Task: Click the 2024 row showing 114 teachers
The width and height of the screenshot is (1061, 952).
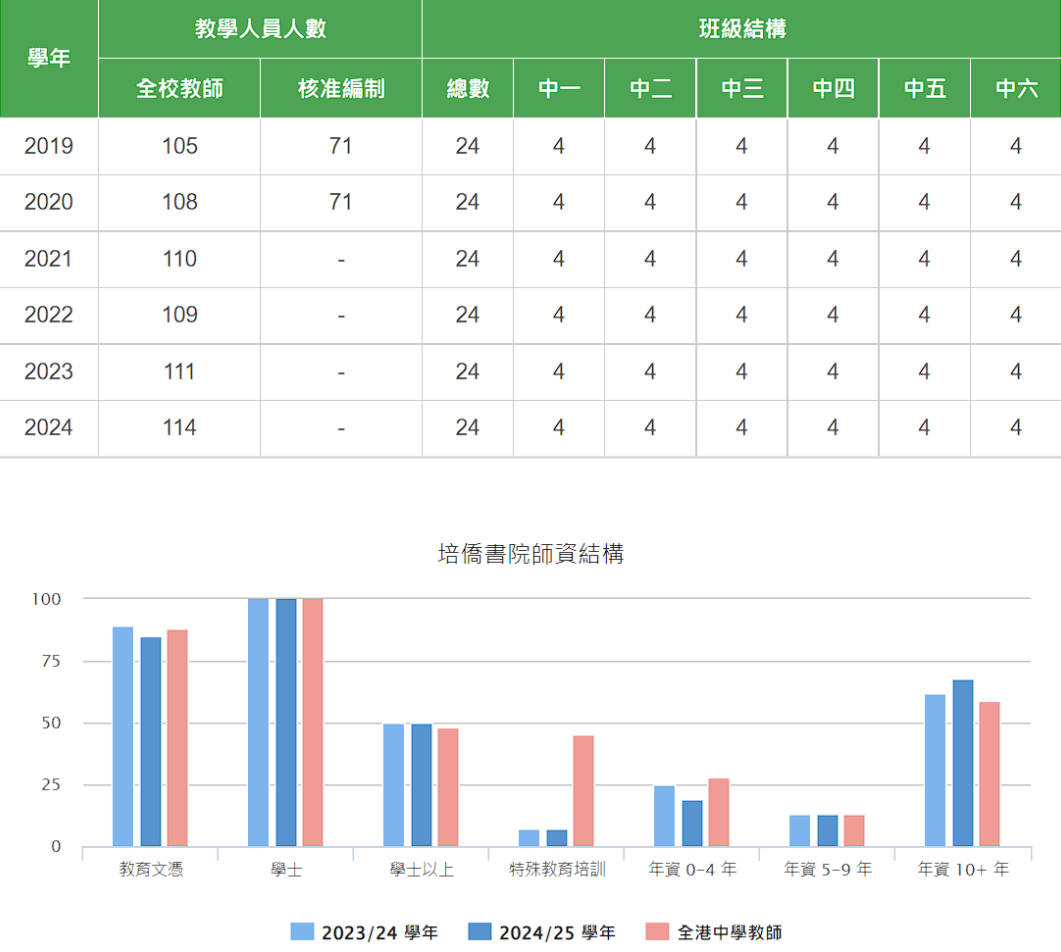Action: pos(178,427)
